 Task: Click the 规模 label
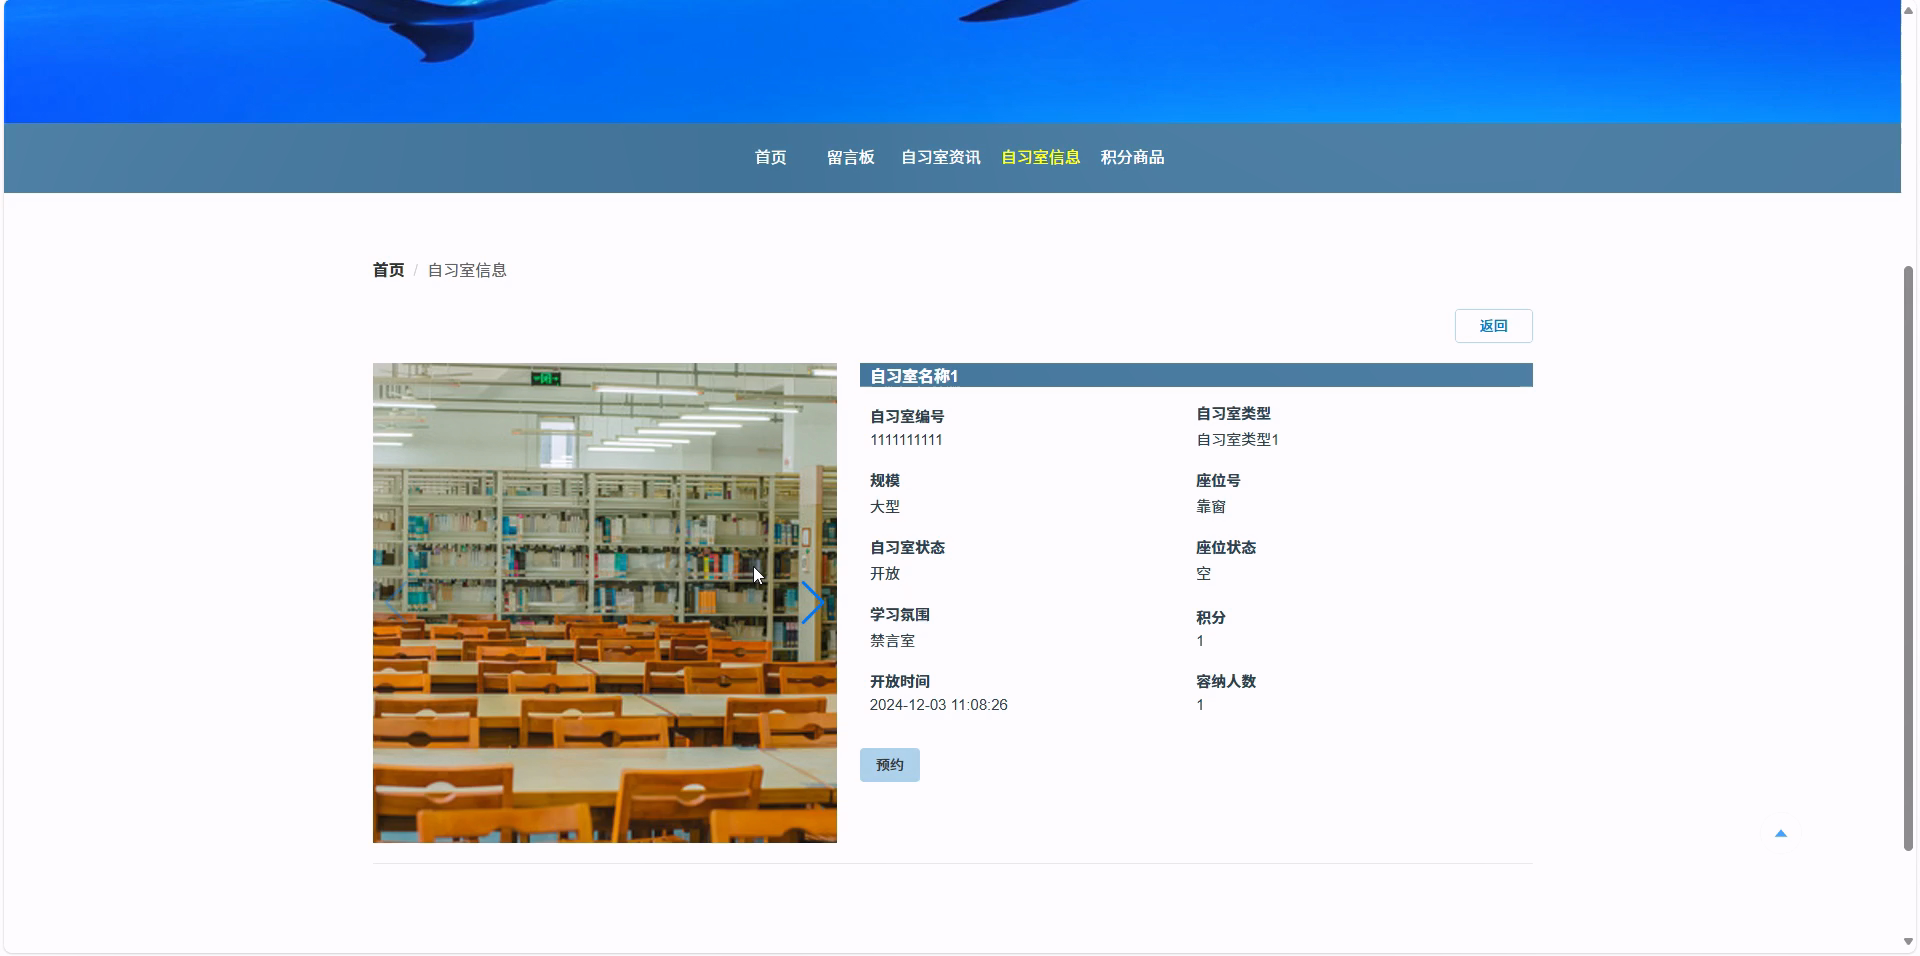pos(884,480)
